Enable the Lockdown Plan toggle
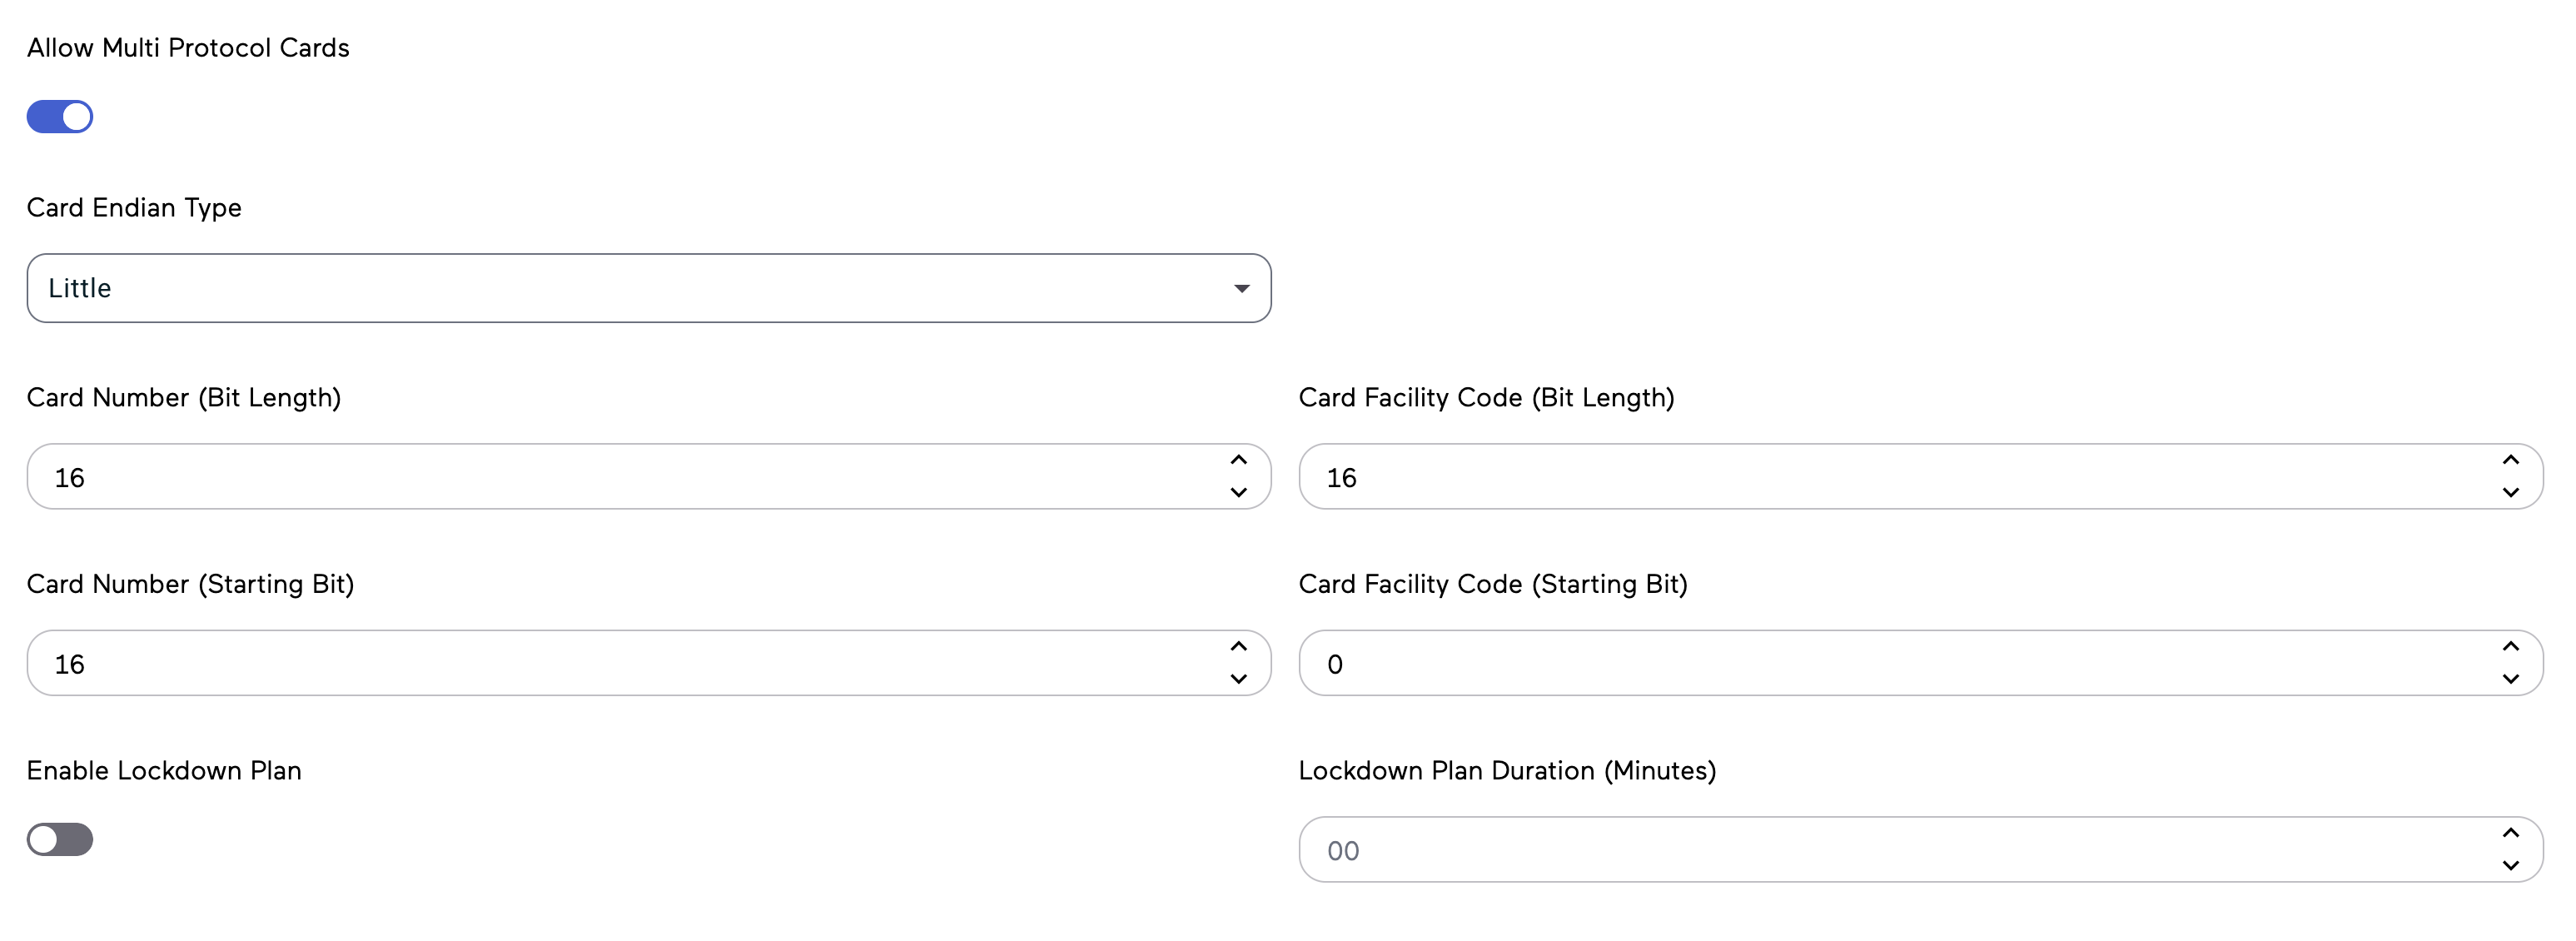The image size is (2576, 941). point(59,839)
